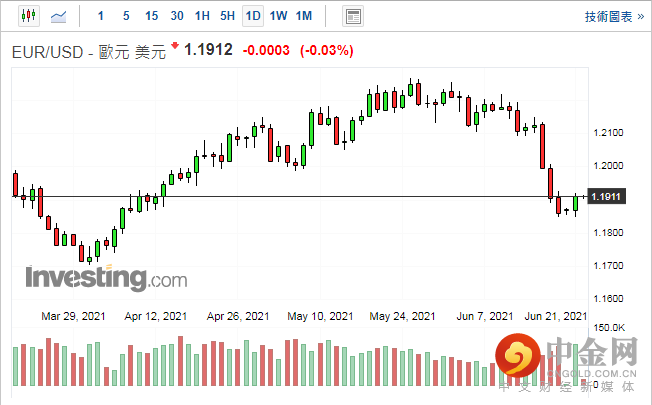Viewport: 652px width, 405px height.
Task: Click the Jun 7, 2021 date label
Action: [x=485, y=316]
